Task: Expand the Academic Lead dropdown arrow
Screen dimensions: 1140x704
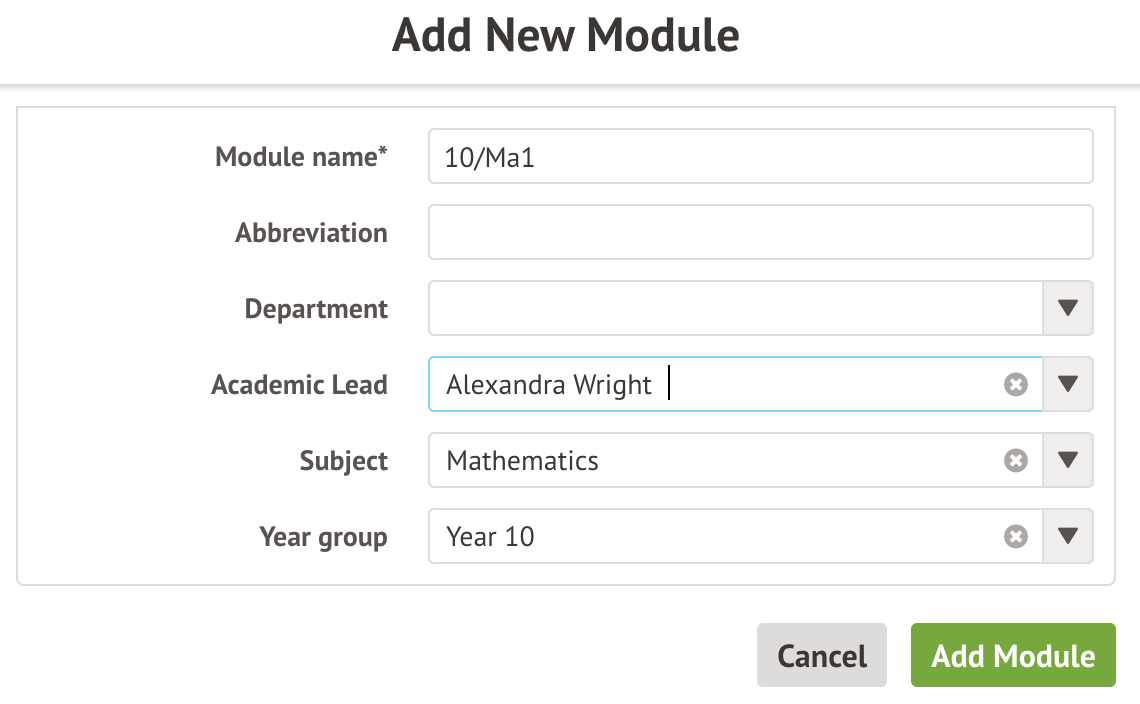Action: pyautogui.click(x=1068, y=385)
